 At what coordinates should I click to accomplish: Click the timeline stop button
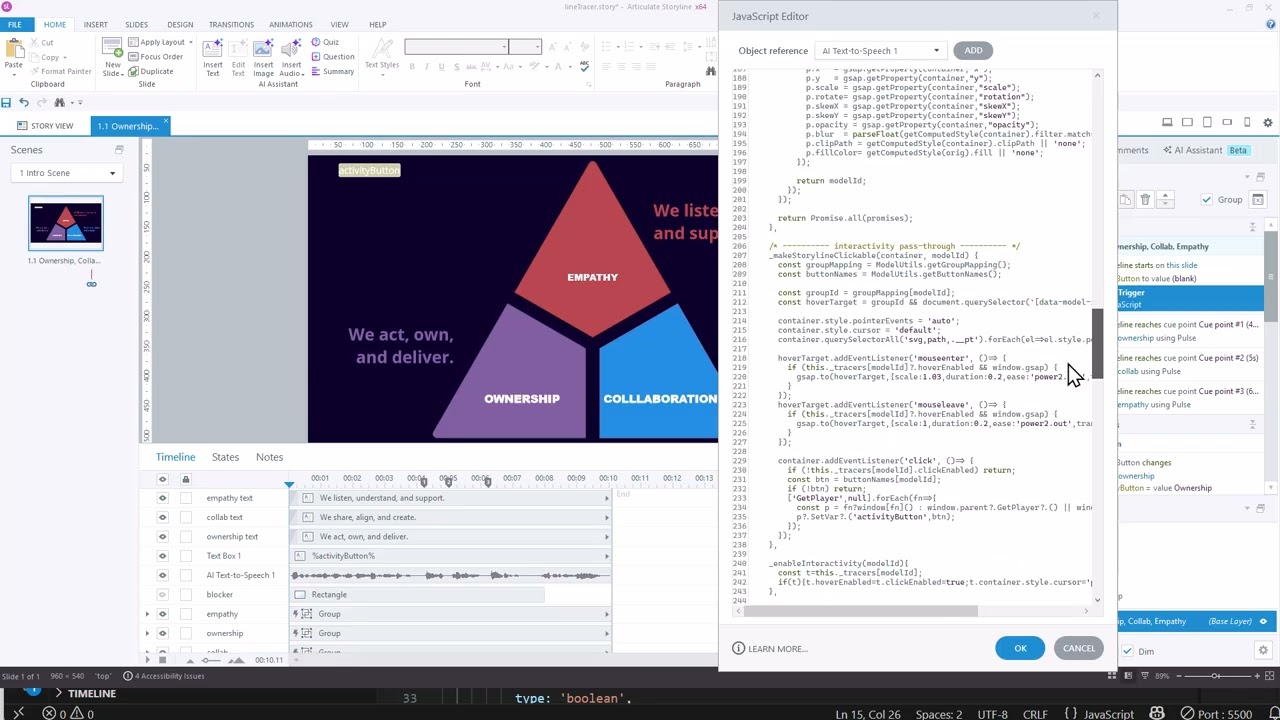[x=162, y=661]
